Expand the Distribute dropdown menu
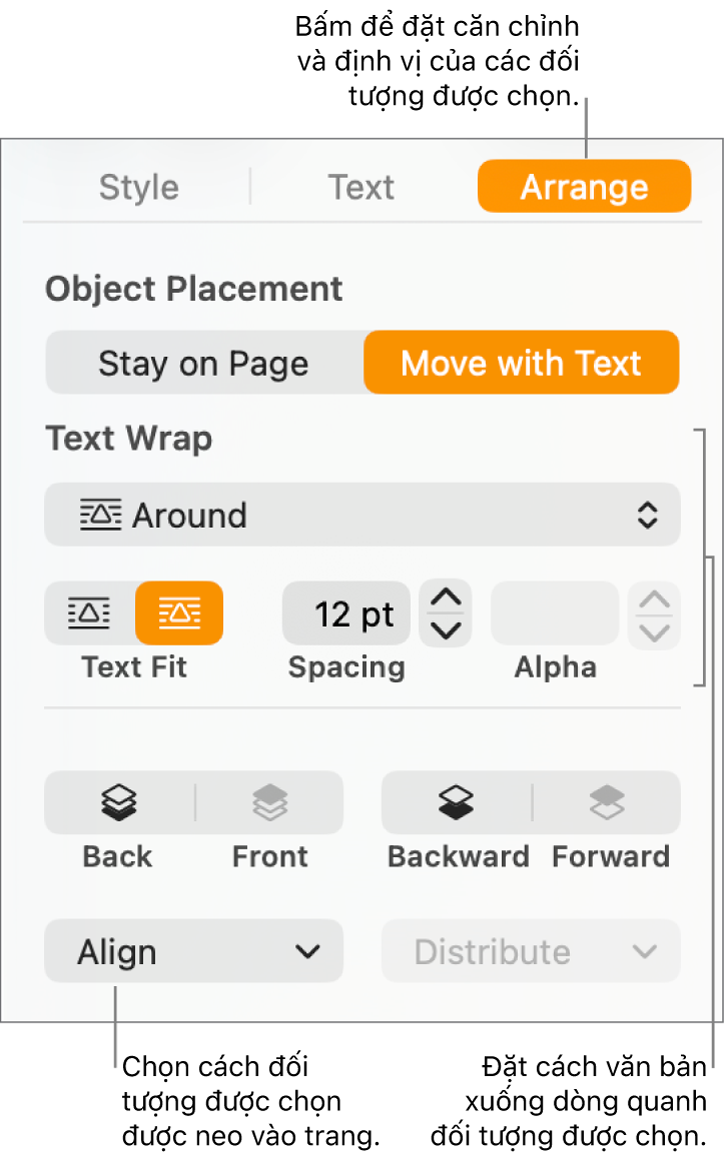The height and width of the screenshot is (1161, 724). (530, 951)
